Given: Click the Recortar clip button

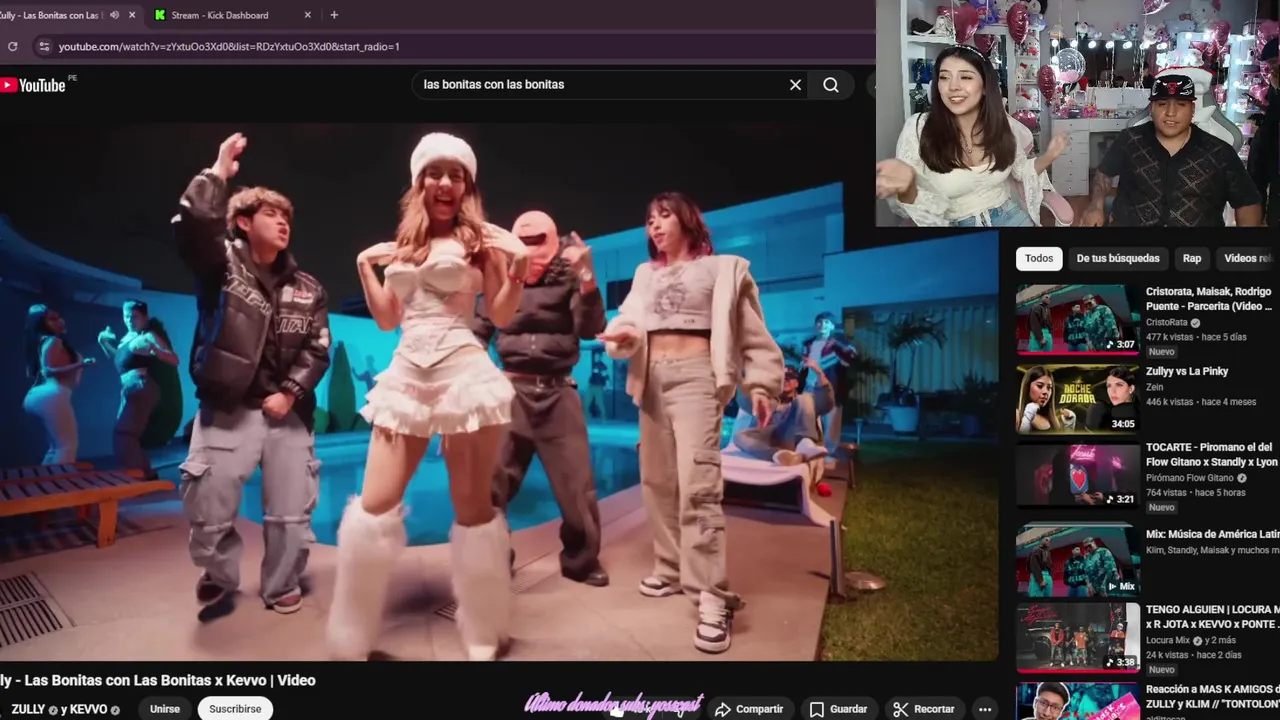Looking at the screenshot, I should [923, 709].
